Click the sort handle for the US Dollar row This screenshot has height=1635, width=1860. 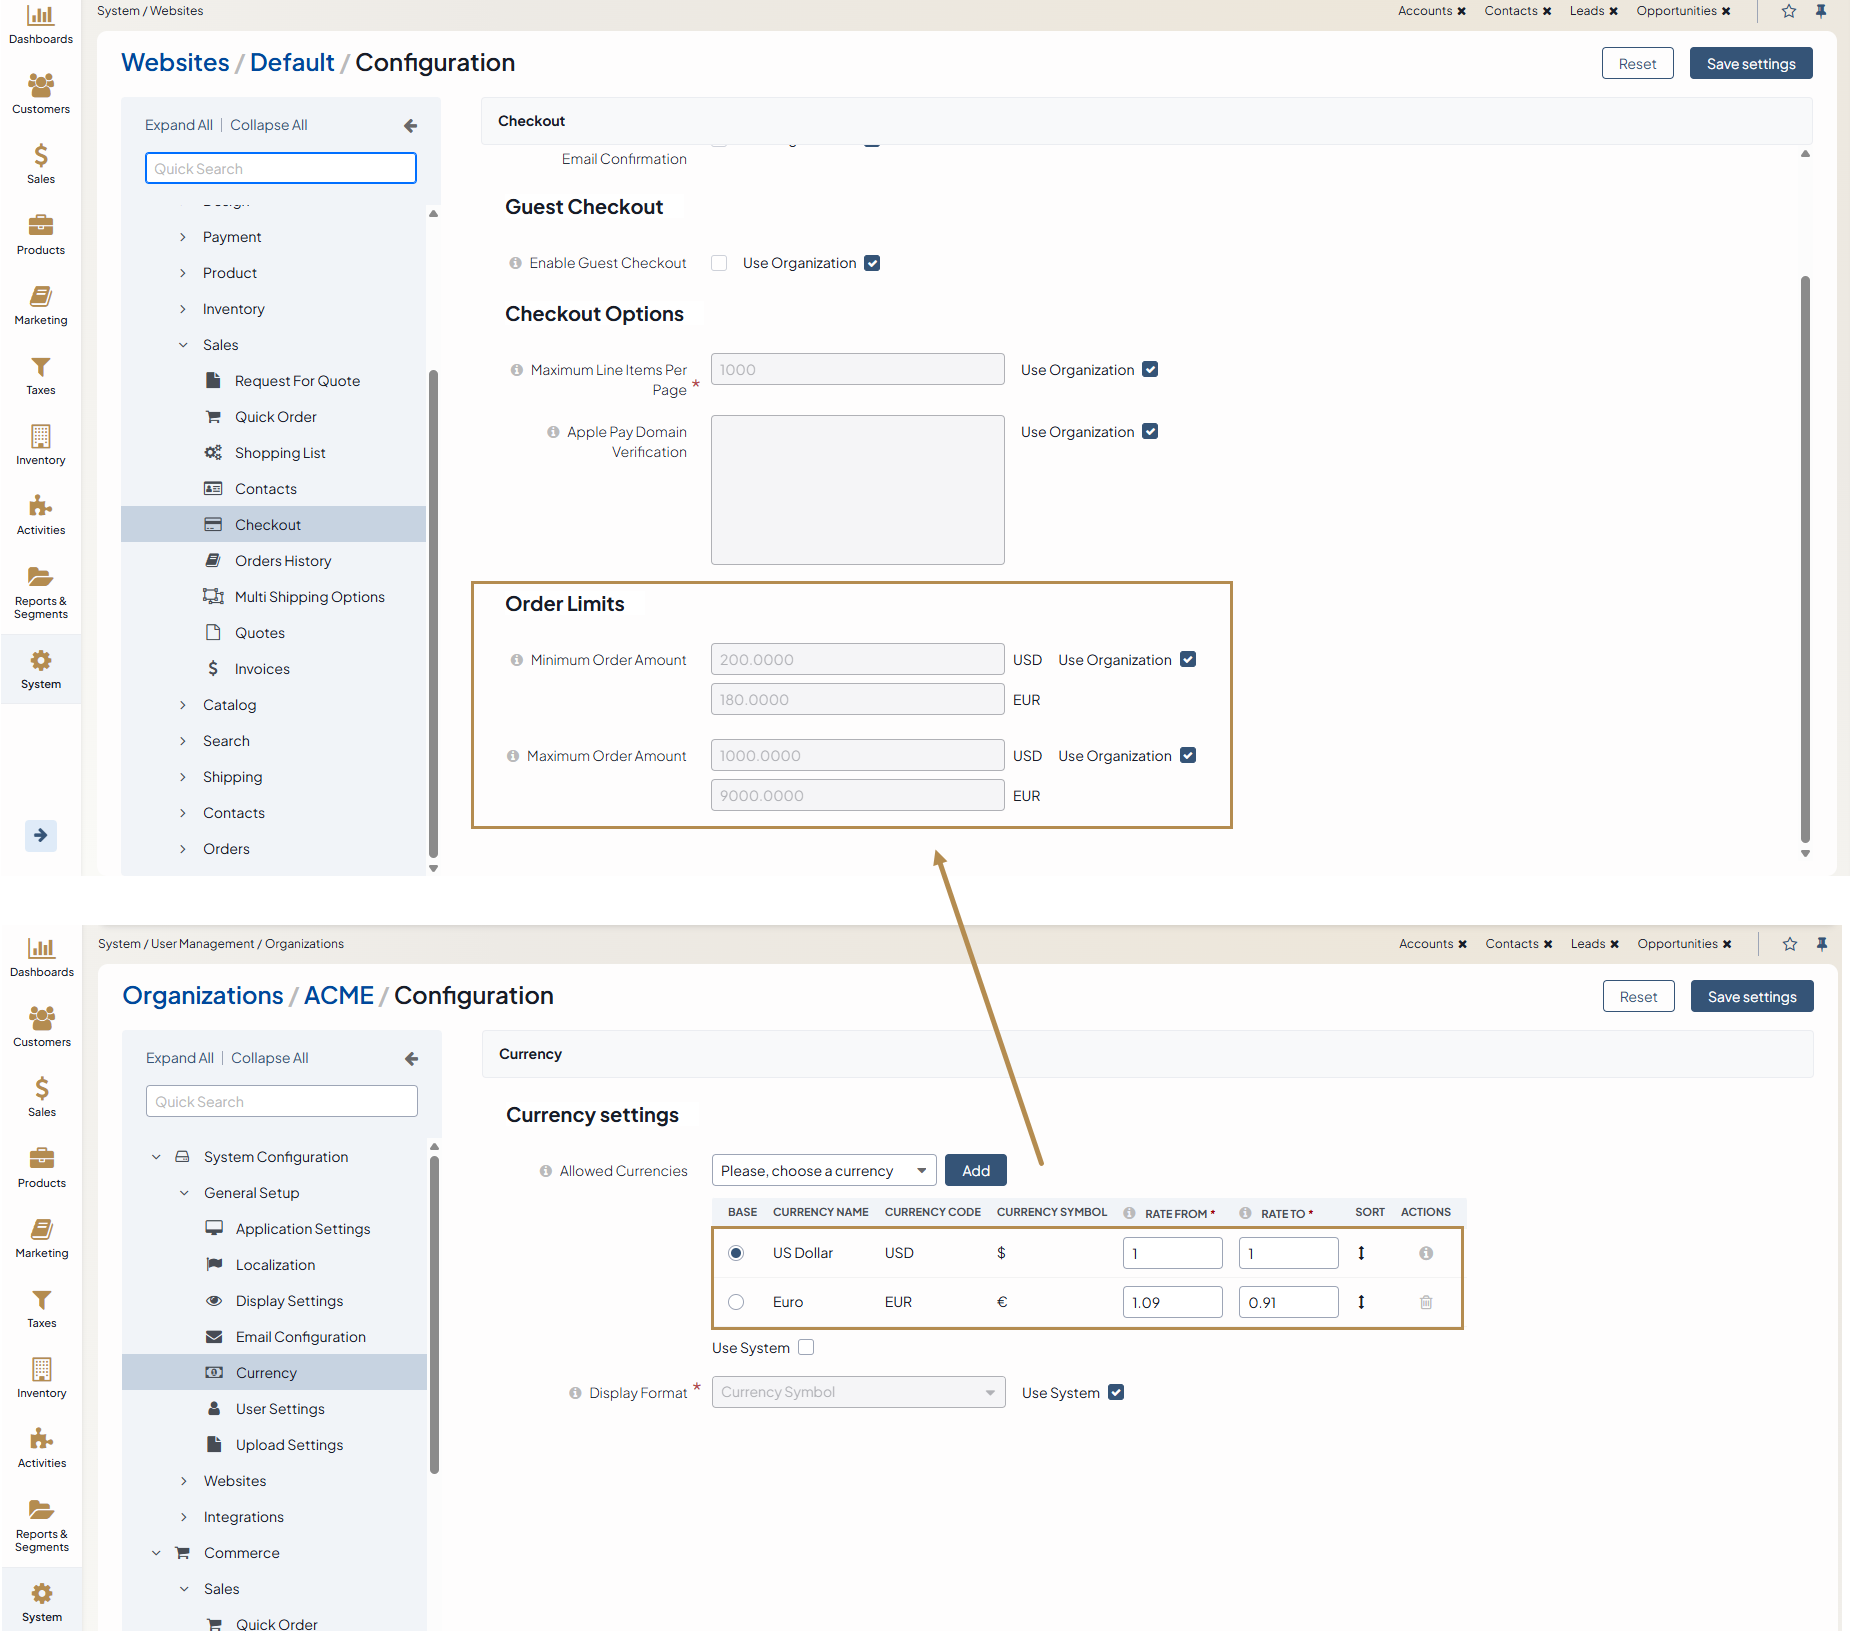coord(1361,1253)
